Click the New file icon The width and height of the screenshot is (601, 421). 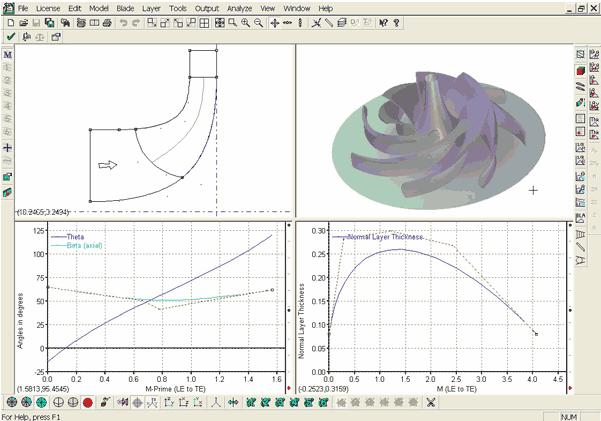(11, 23)
